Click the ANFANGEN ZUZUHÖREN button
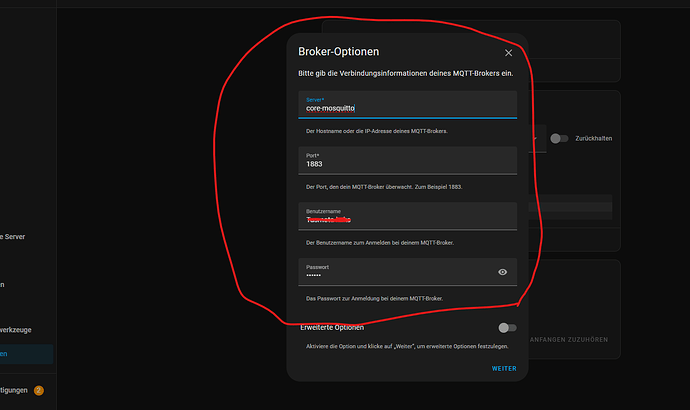 click(572, 339)
